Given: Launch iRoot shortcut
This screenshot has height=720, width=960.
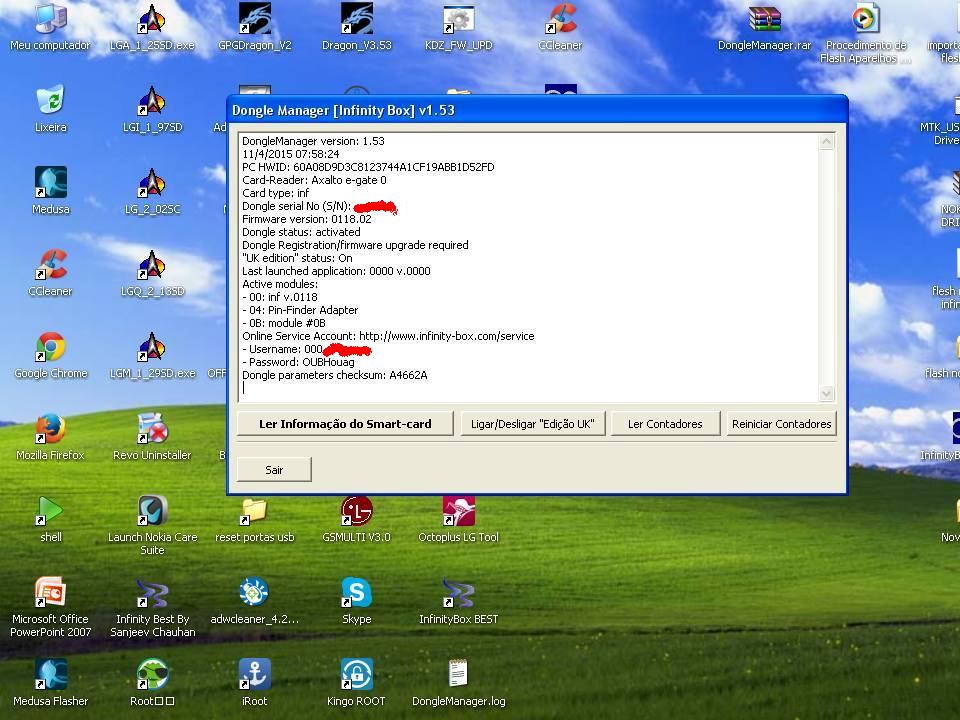Looking at the screenshot, I should coord(255,683).
